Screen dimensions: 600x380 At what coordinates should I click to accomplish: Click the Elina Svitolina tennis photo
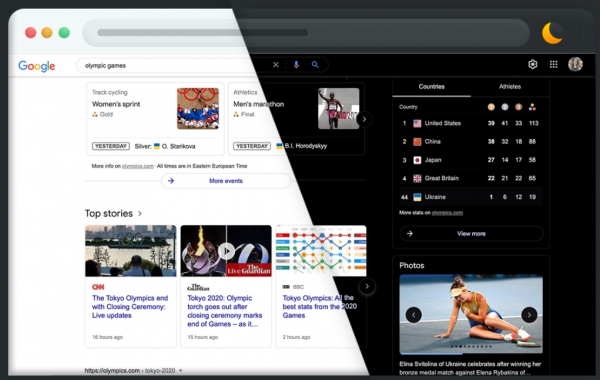coord(471,314)
